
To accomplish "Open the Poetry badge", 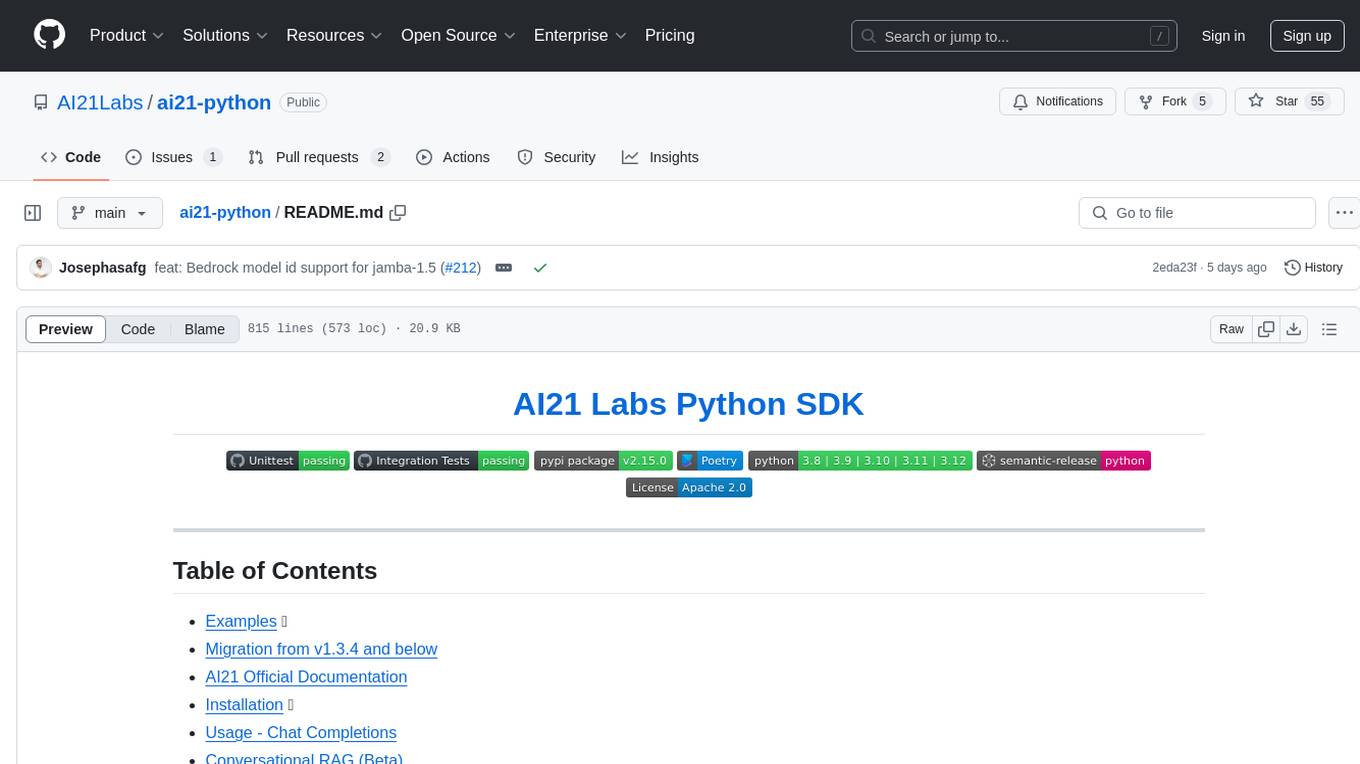I will [x=710, y=460].
